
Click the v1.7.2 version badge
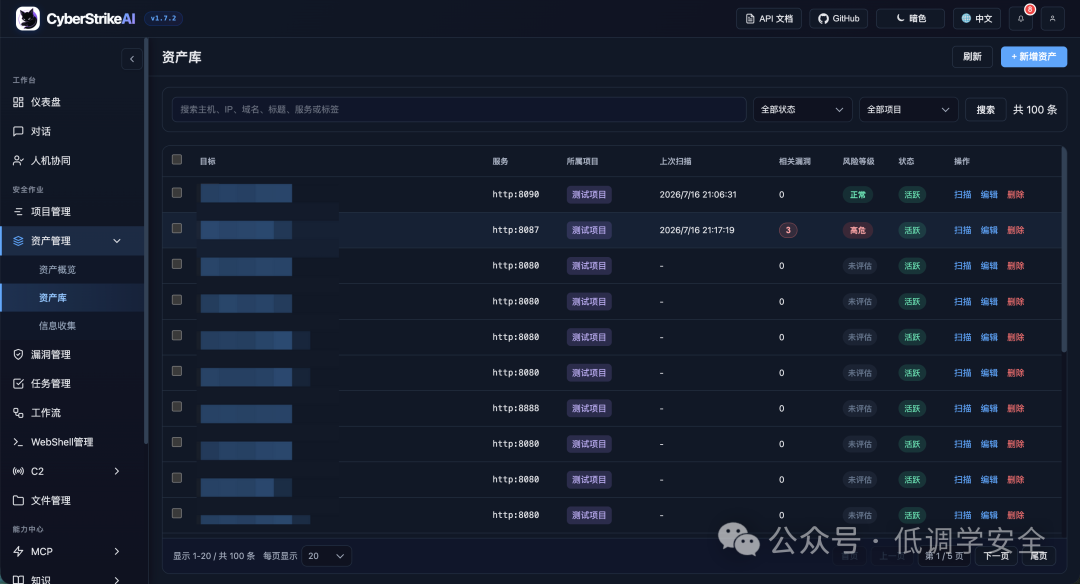163,19
